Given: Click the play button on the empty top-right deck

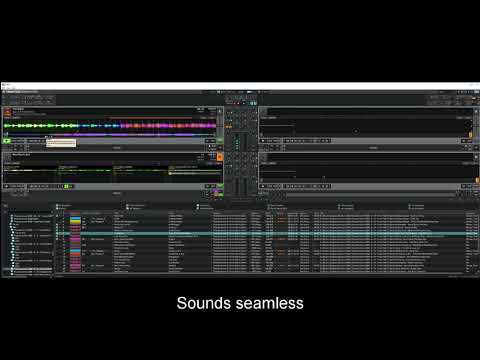Looking at the screenshot, I should click(263, 141).
